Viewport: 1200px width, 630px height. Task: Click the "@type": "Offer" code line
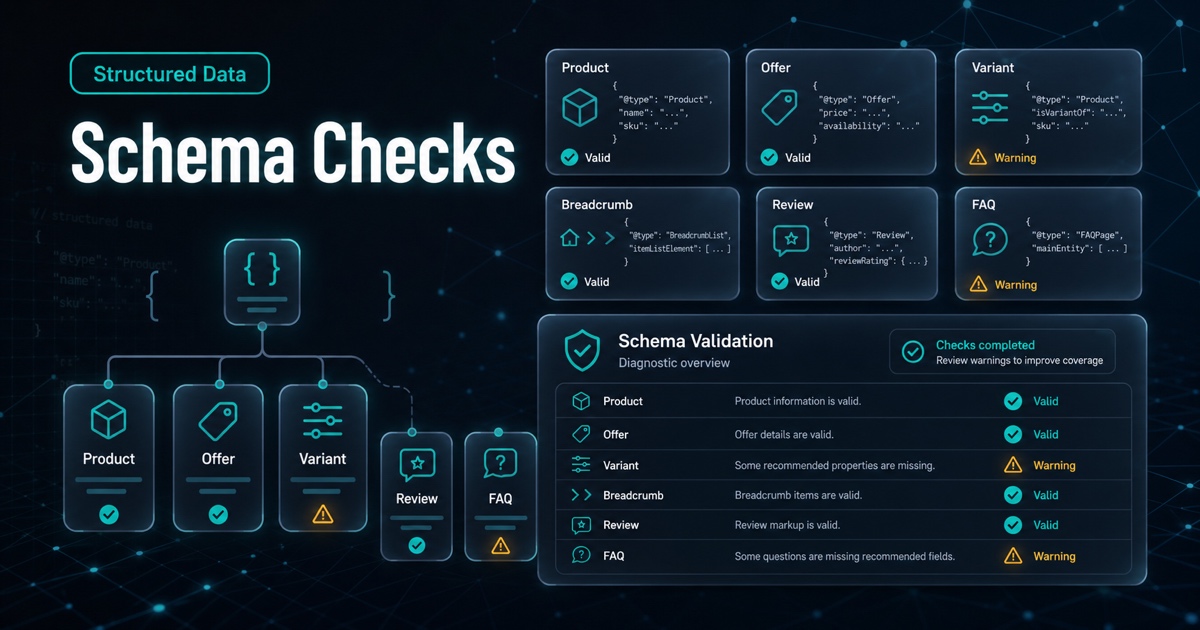coord(860,99)
